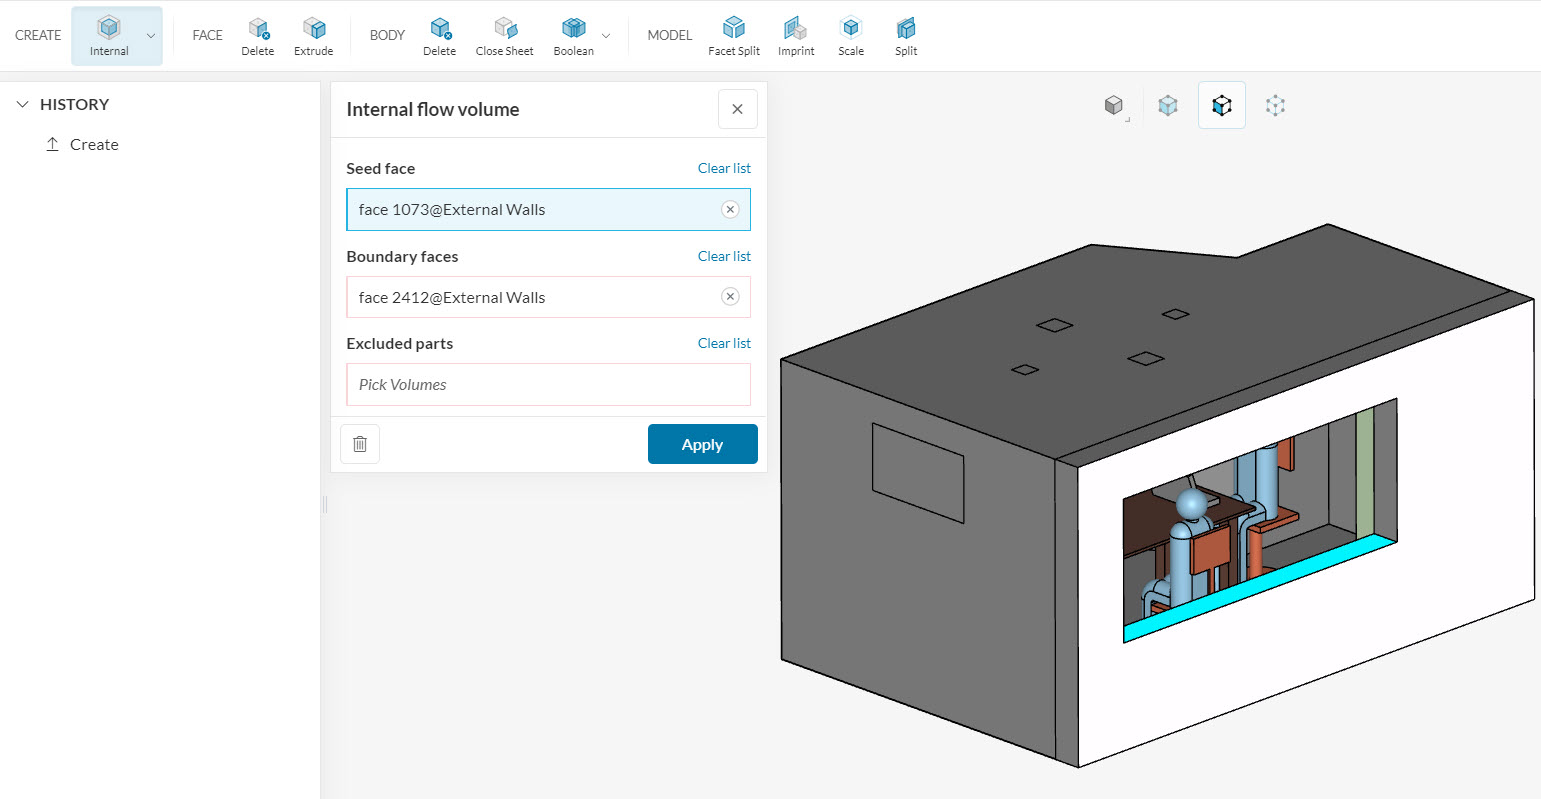Toggle the solid body selection mode
This screenshot has width=1541, height=799.
point(1114,105)
